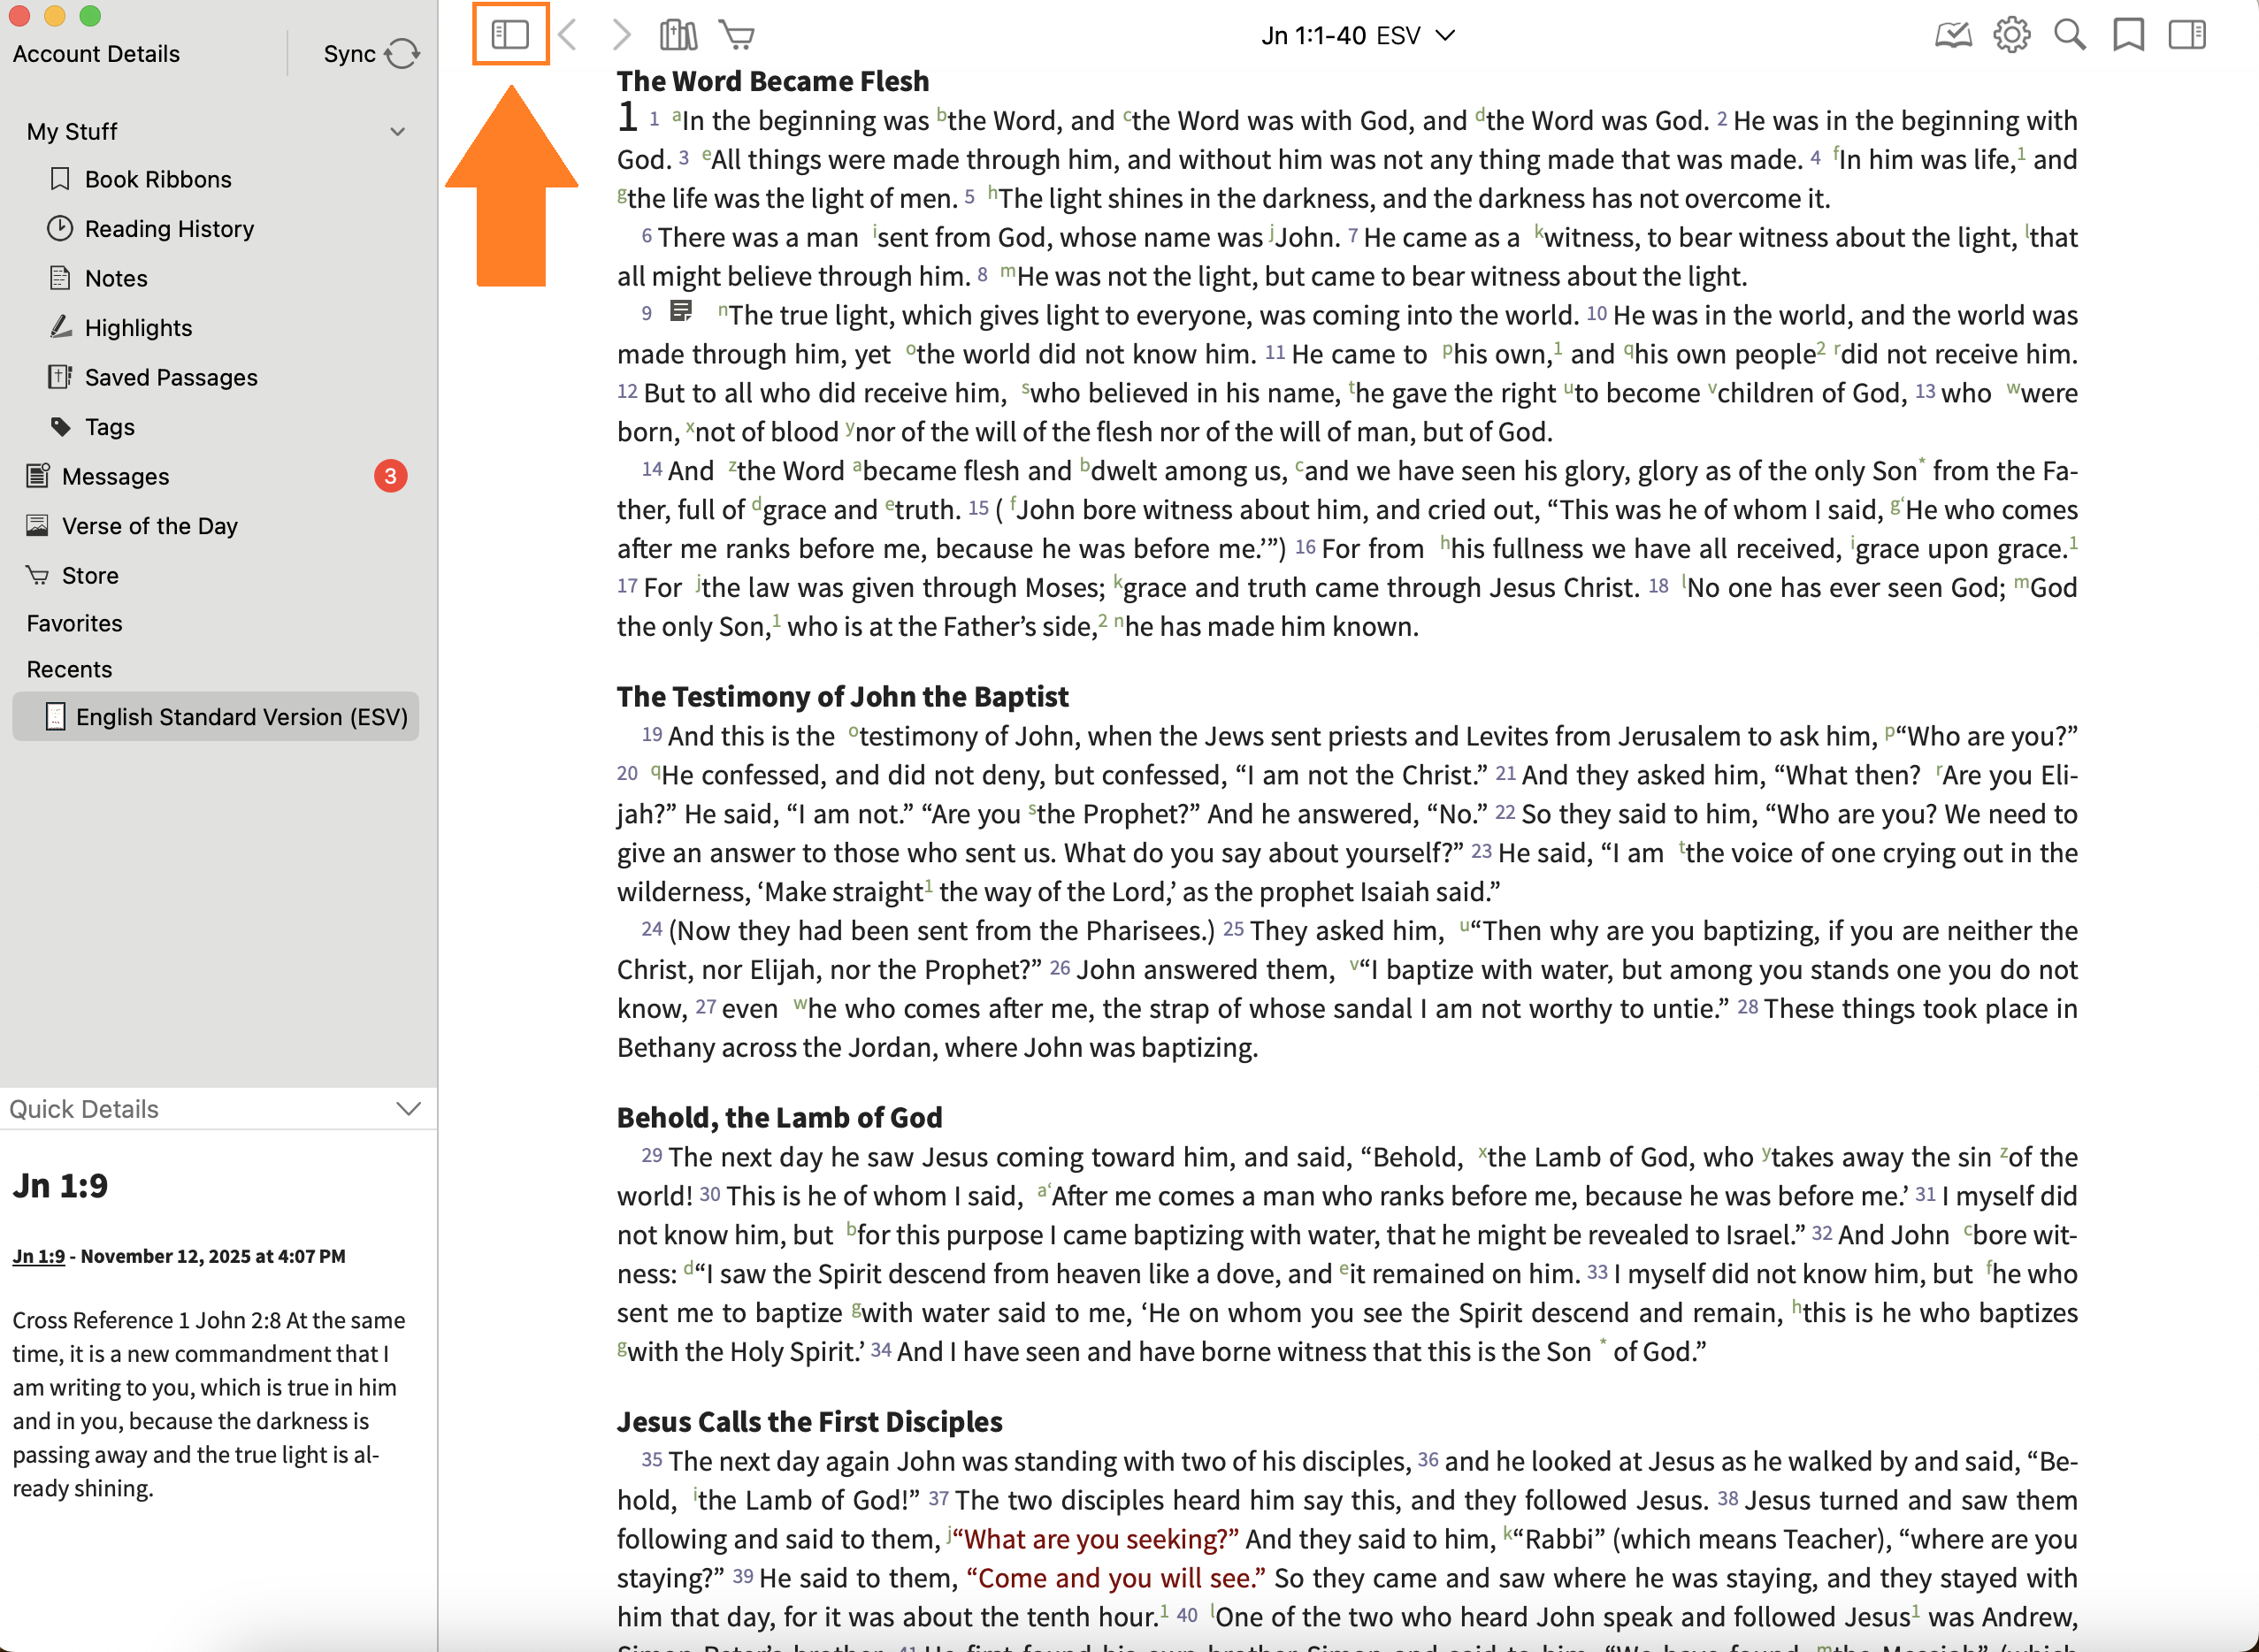Open Messages with 3 unread badge
This screenshot has height=1652, width=2259.
point(115,477)
